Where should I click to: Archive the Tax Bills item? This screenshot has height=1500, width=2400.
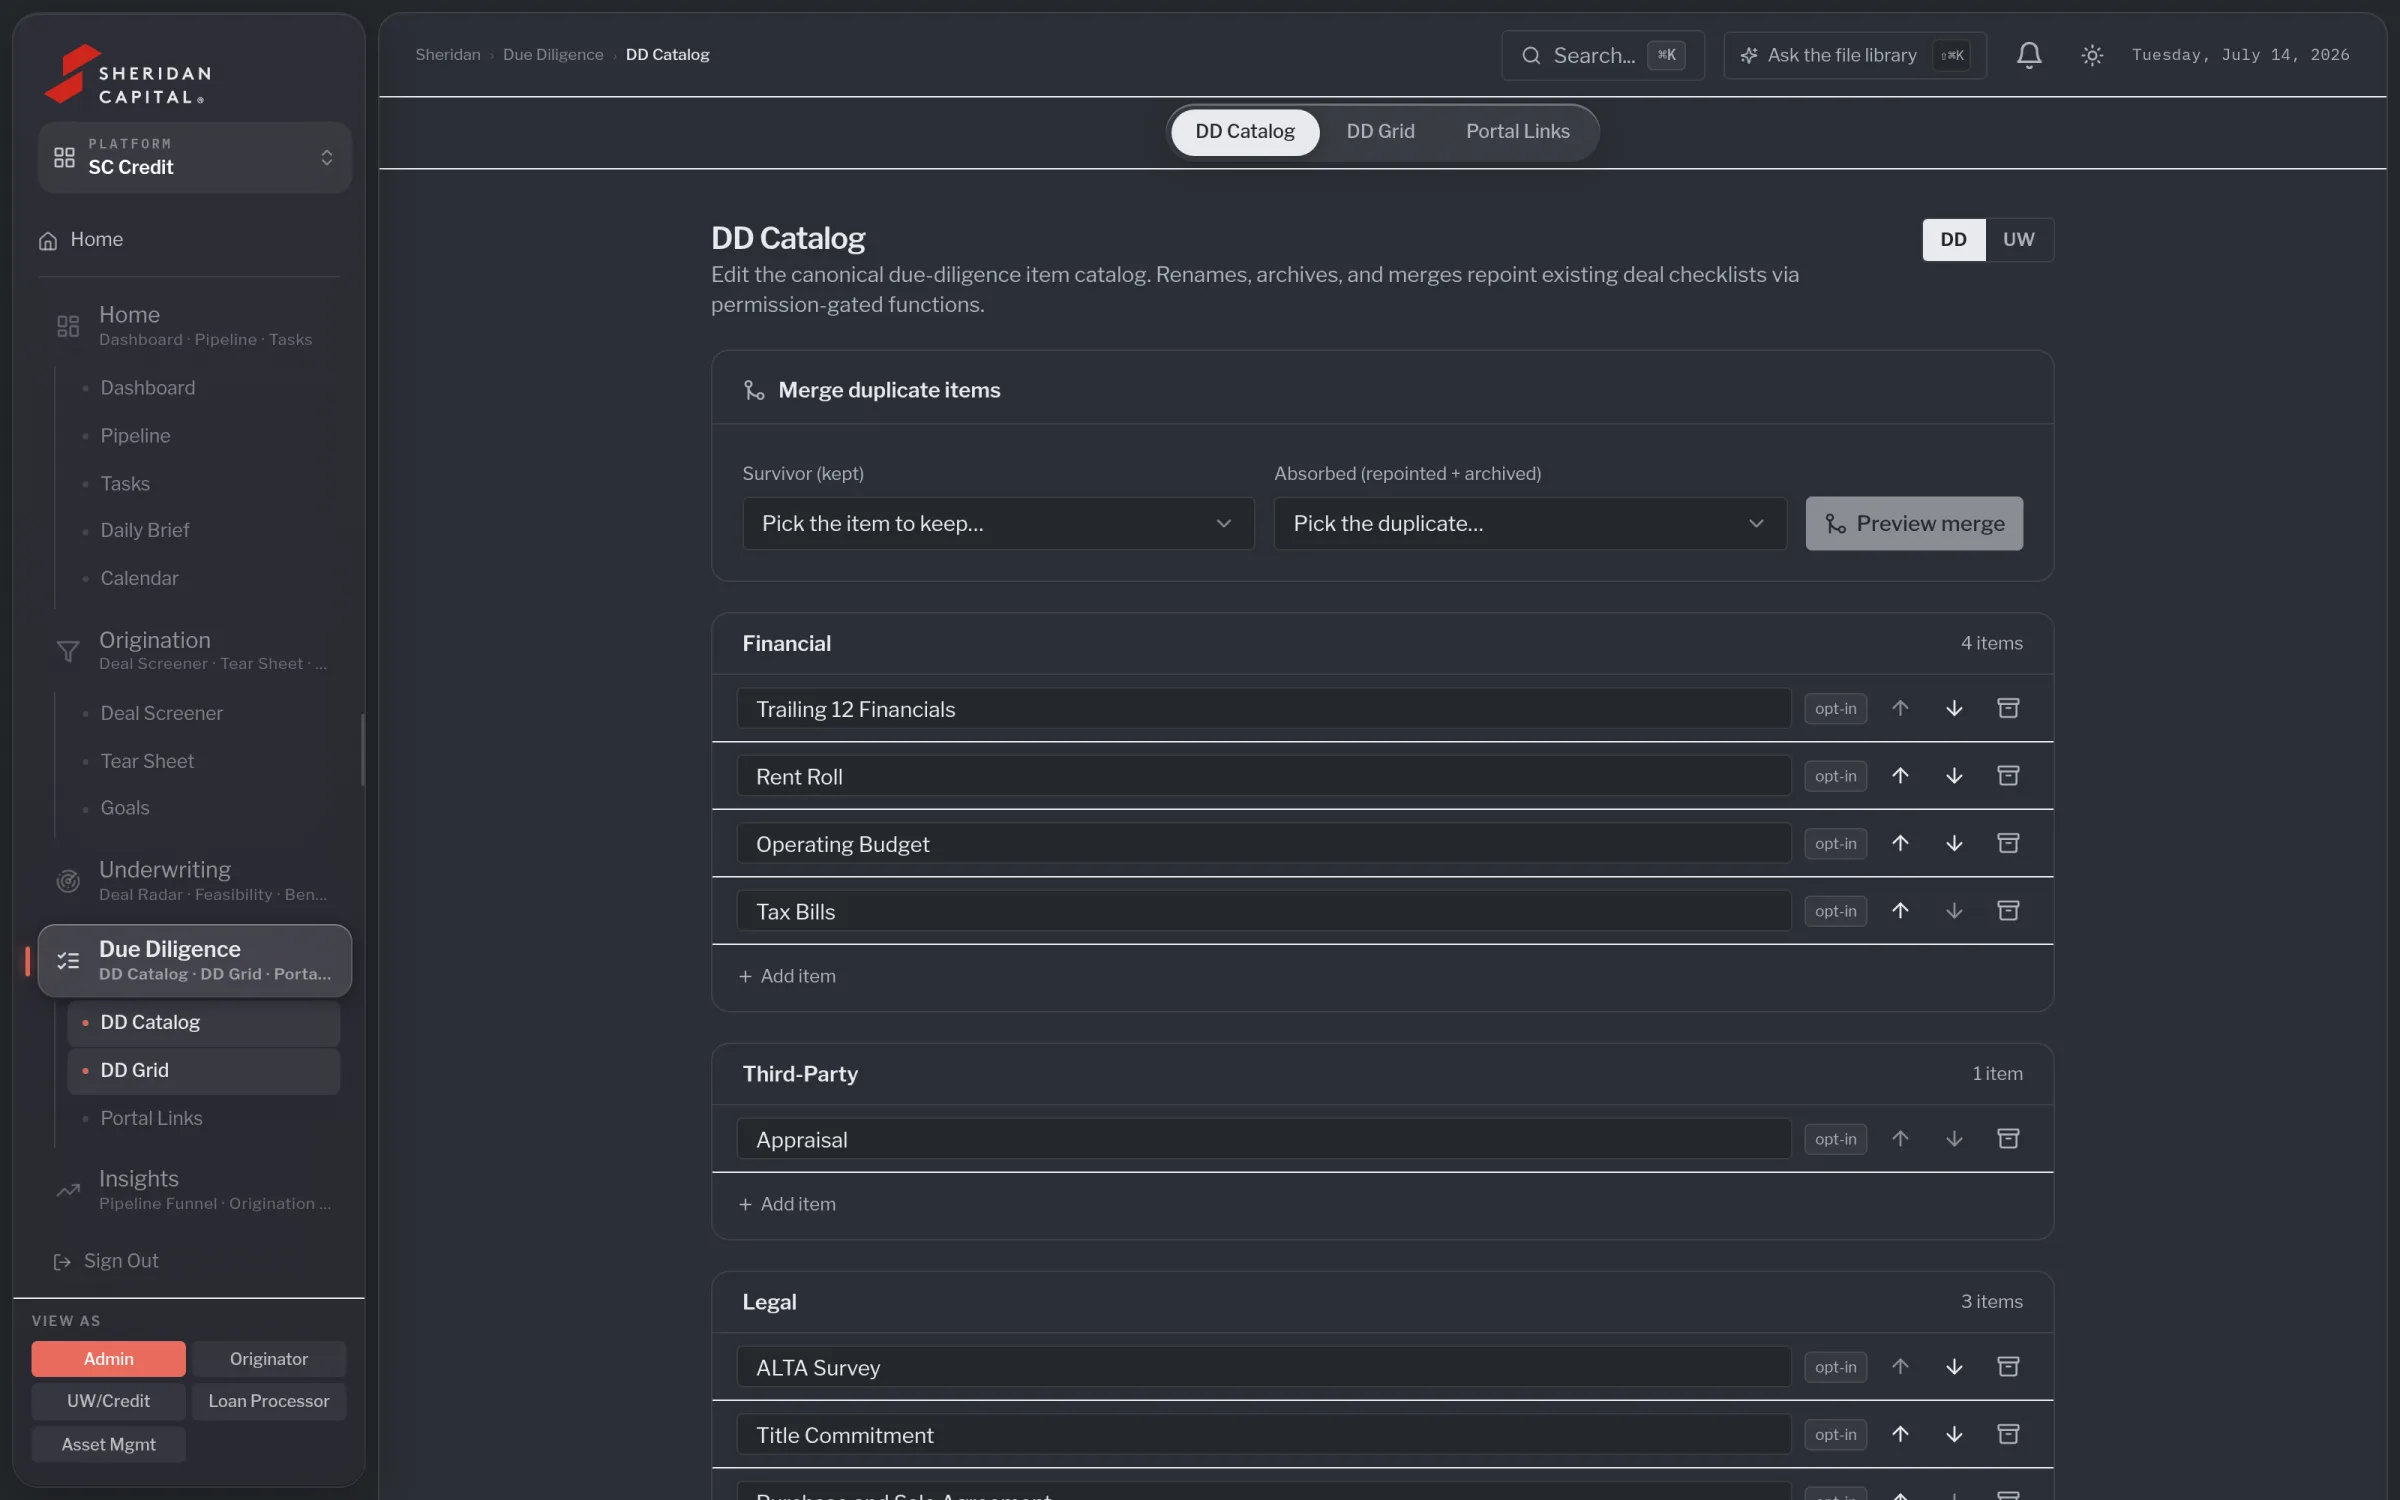[2007, 911]
